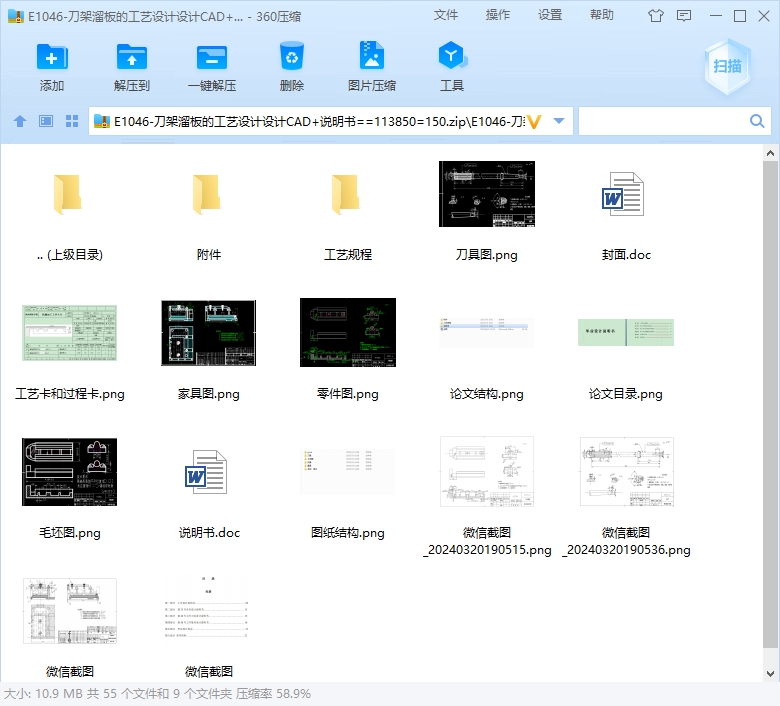
Task: Switch to list view icon
Action: click(46, 121)
